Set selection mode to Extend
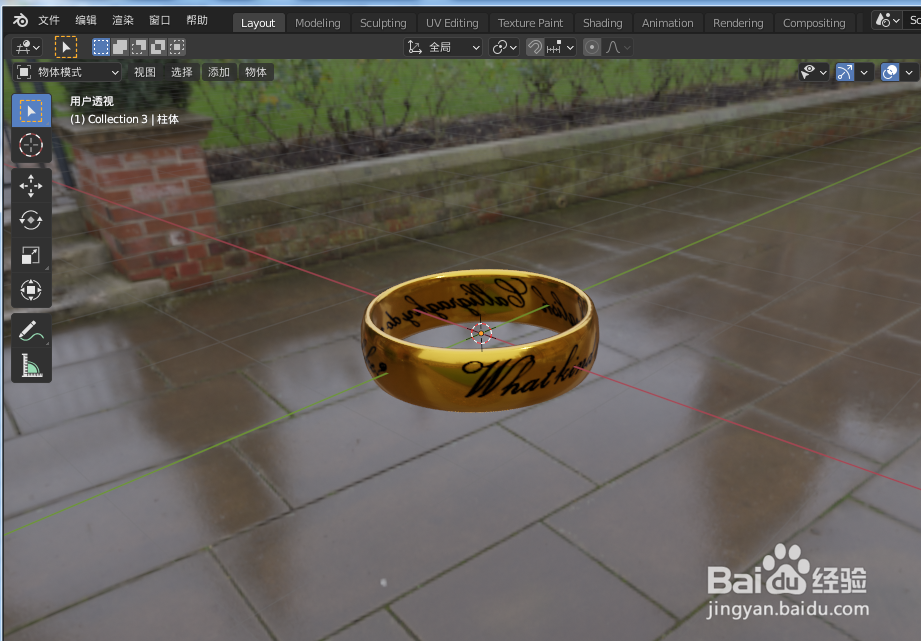The height and width of the screenshot is (641, 921). click(x=120, y=47)
